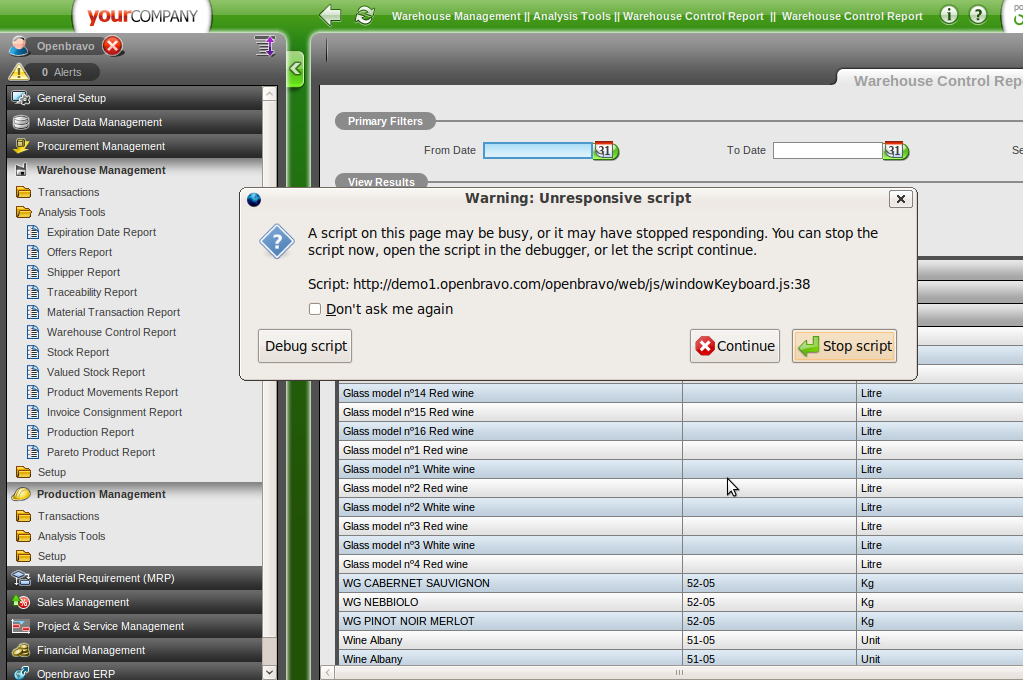Log out with red X next to Openbravo

pyautogui.click(x=113, y=46)
